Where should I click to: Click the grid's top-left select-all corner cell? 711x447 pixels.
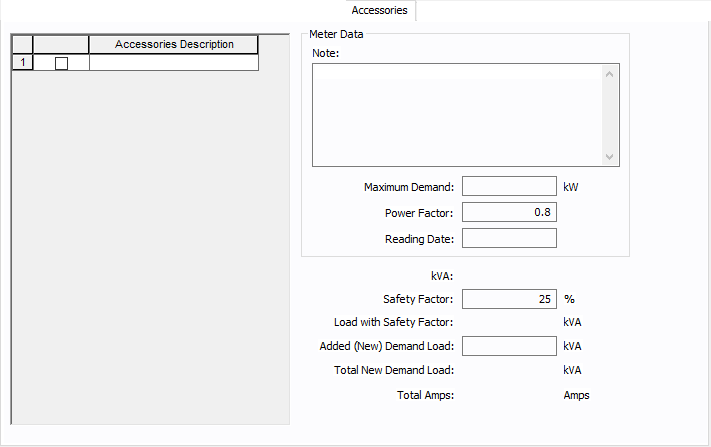point(22,44)
